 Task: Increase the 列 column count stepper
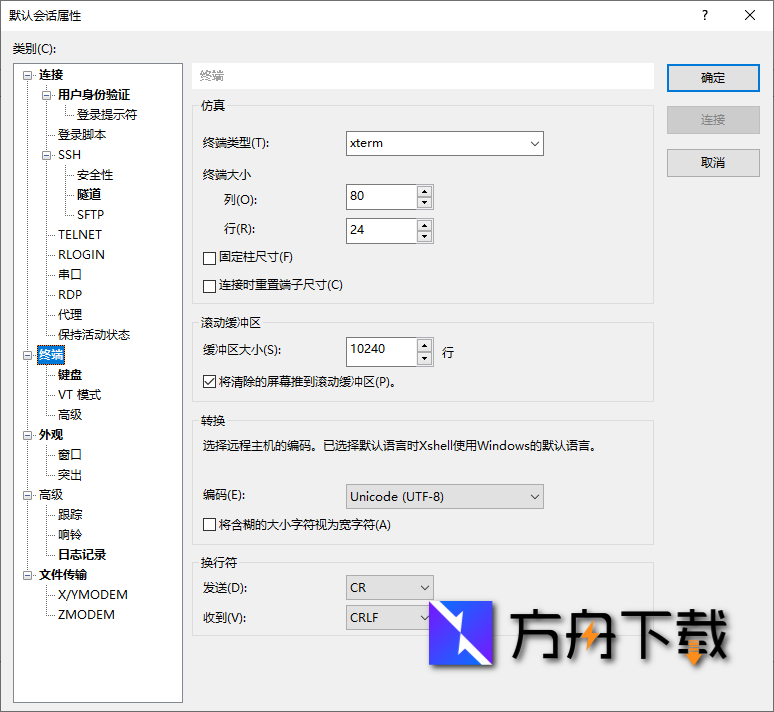(425, 191)
